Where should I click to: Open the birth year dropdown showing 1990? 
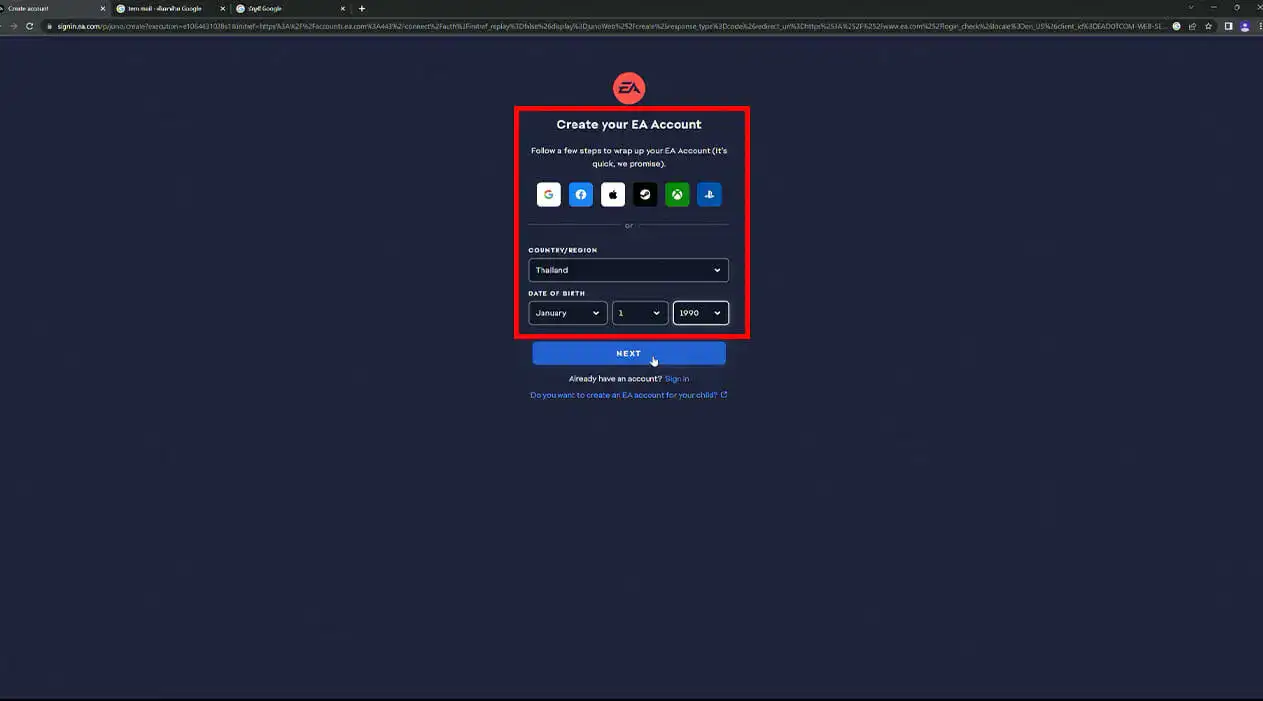(701, 313)
